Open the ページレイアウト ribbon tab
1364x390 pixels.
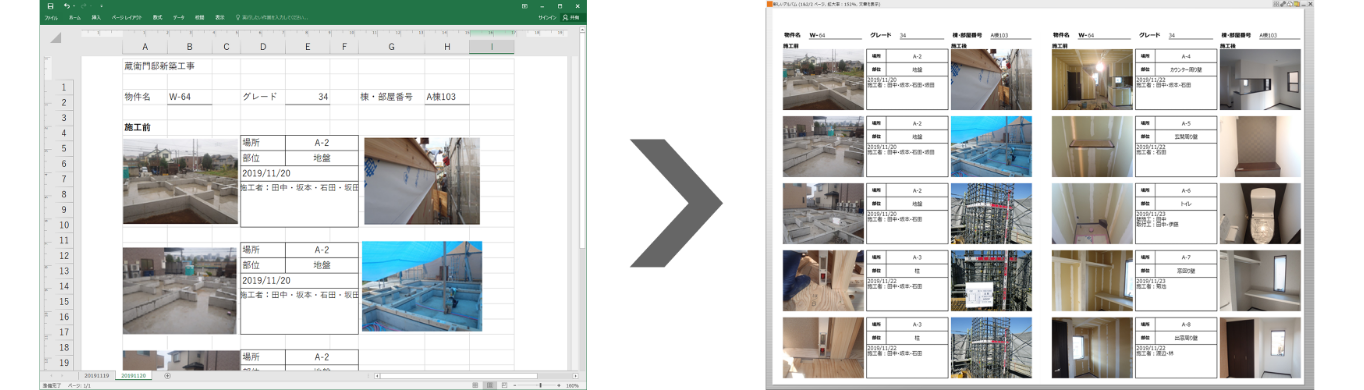coord(126,18)
